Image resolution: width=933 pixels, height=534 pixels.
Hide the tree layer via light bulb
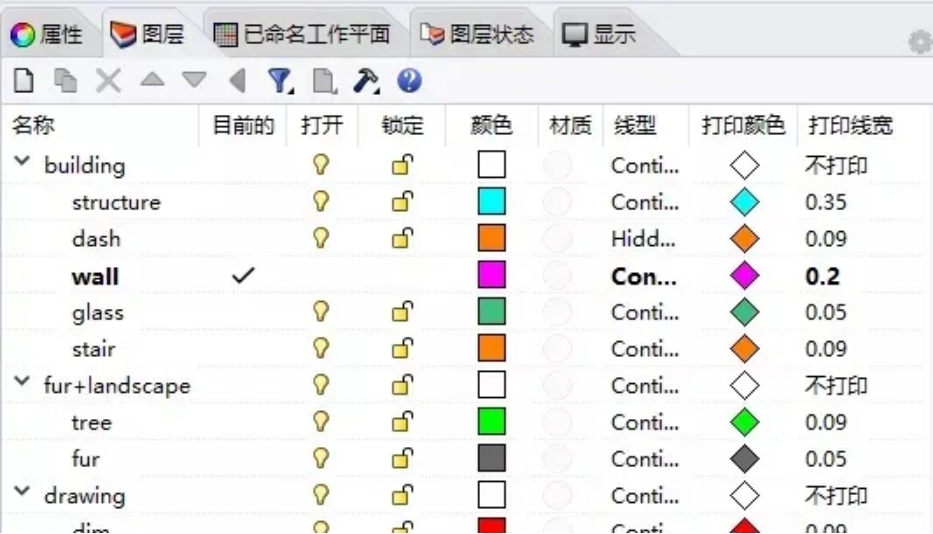pos(321,422)
